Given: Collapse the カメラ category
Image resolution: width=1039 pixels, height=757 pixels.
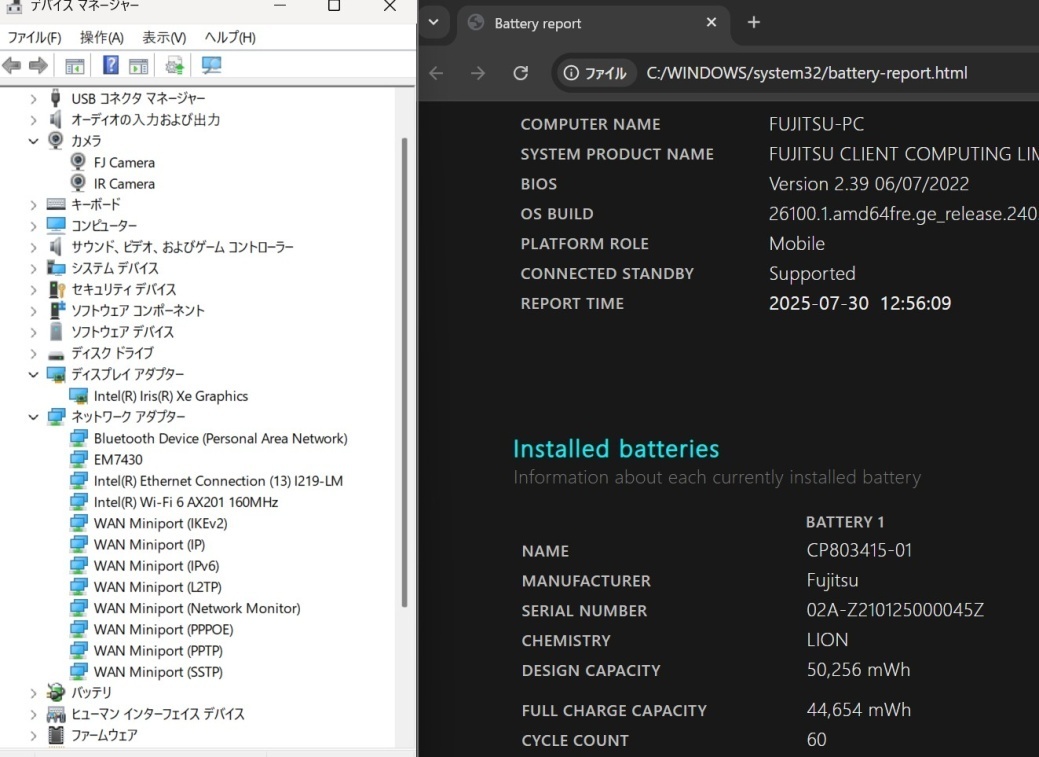Looking at the screenshot, I should 34,141.
